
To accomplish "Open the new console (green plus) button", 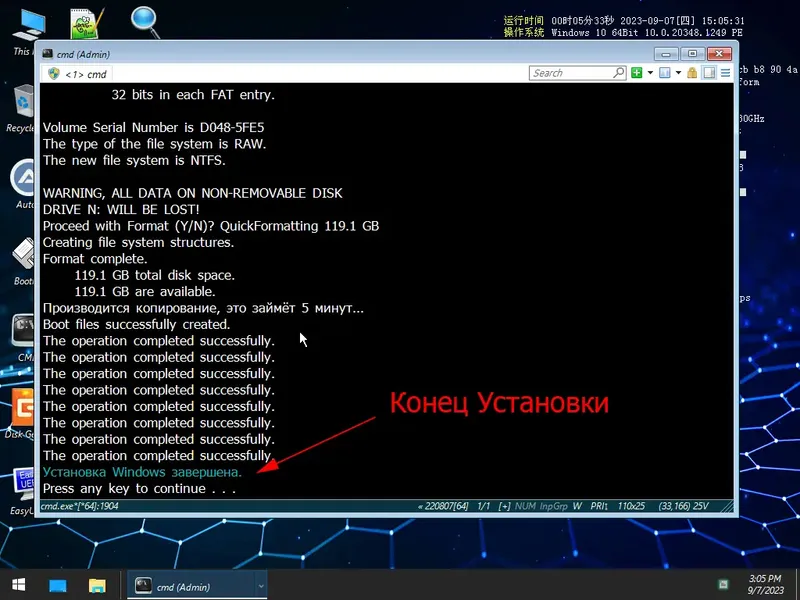I will (x=636, y=73).
